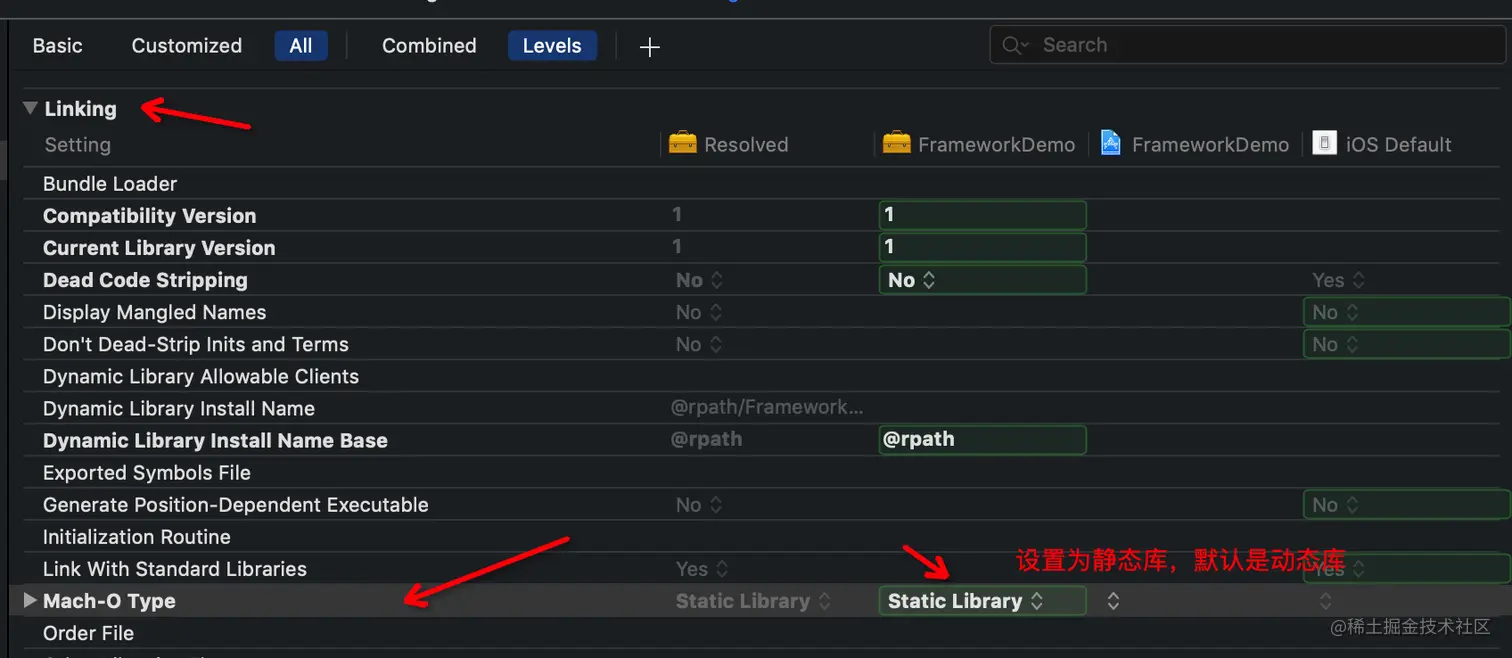Open Dead Code Stripping iOS Default Yes dropdown
This screenshot has width=1512, height=658.
[1338, 280]
